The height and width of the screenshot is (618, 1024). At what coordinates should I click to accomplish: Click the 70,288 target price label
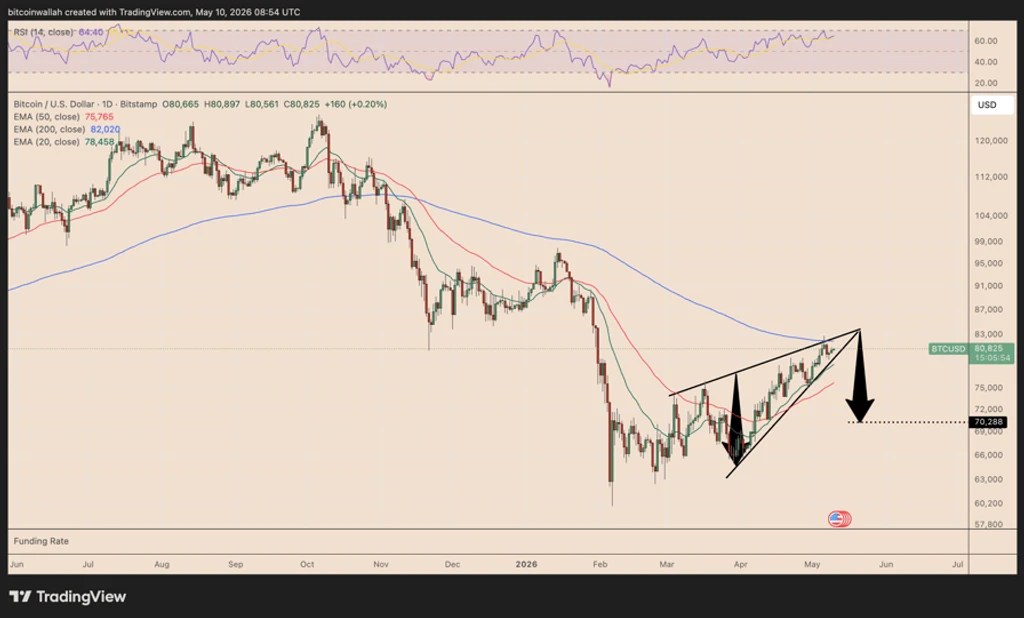(x=988, y=422)
